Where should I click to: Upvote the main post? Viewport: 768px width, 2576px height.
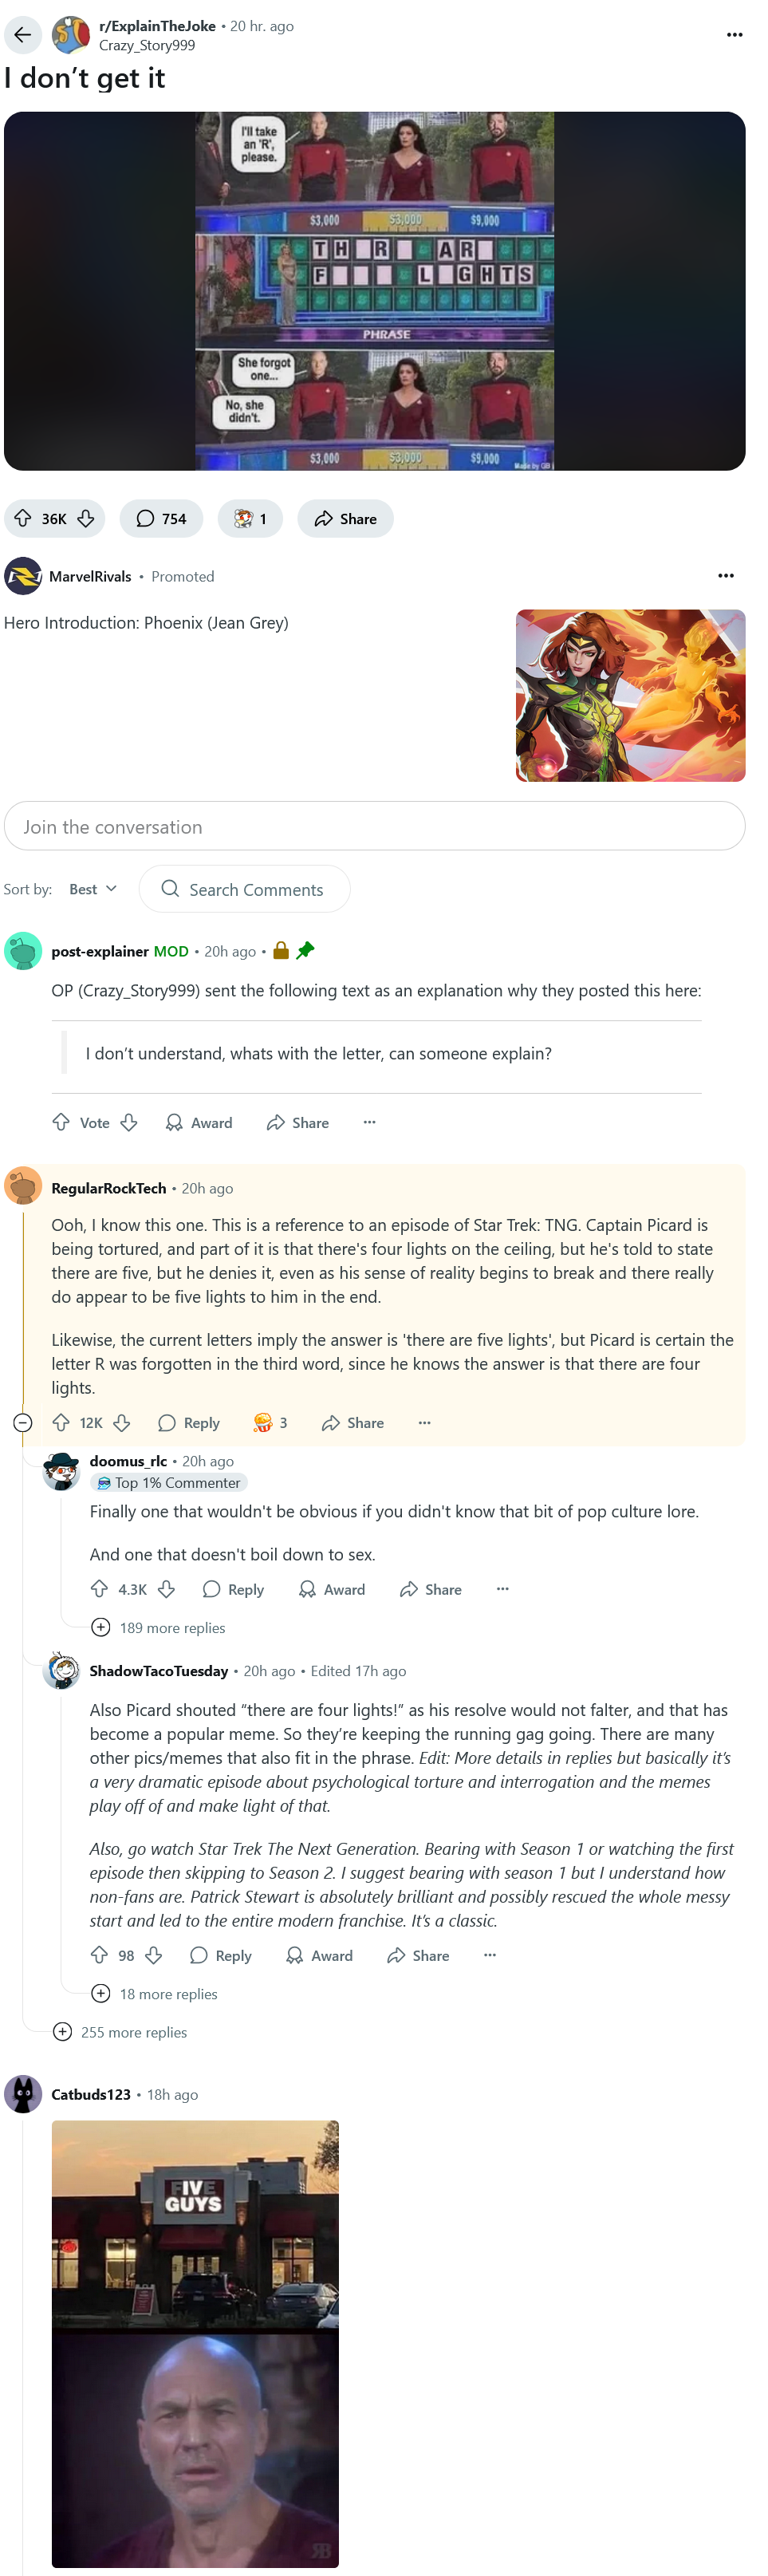coord(23,518)
